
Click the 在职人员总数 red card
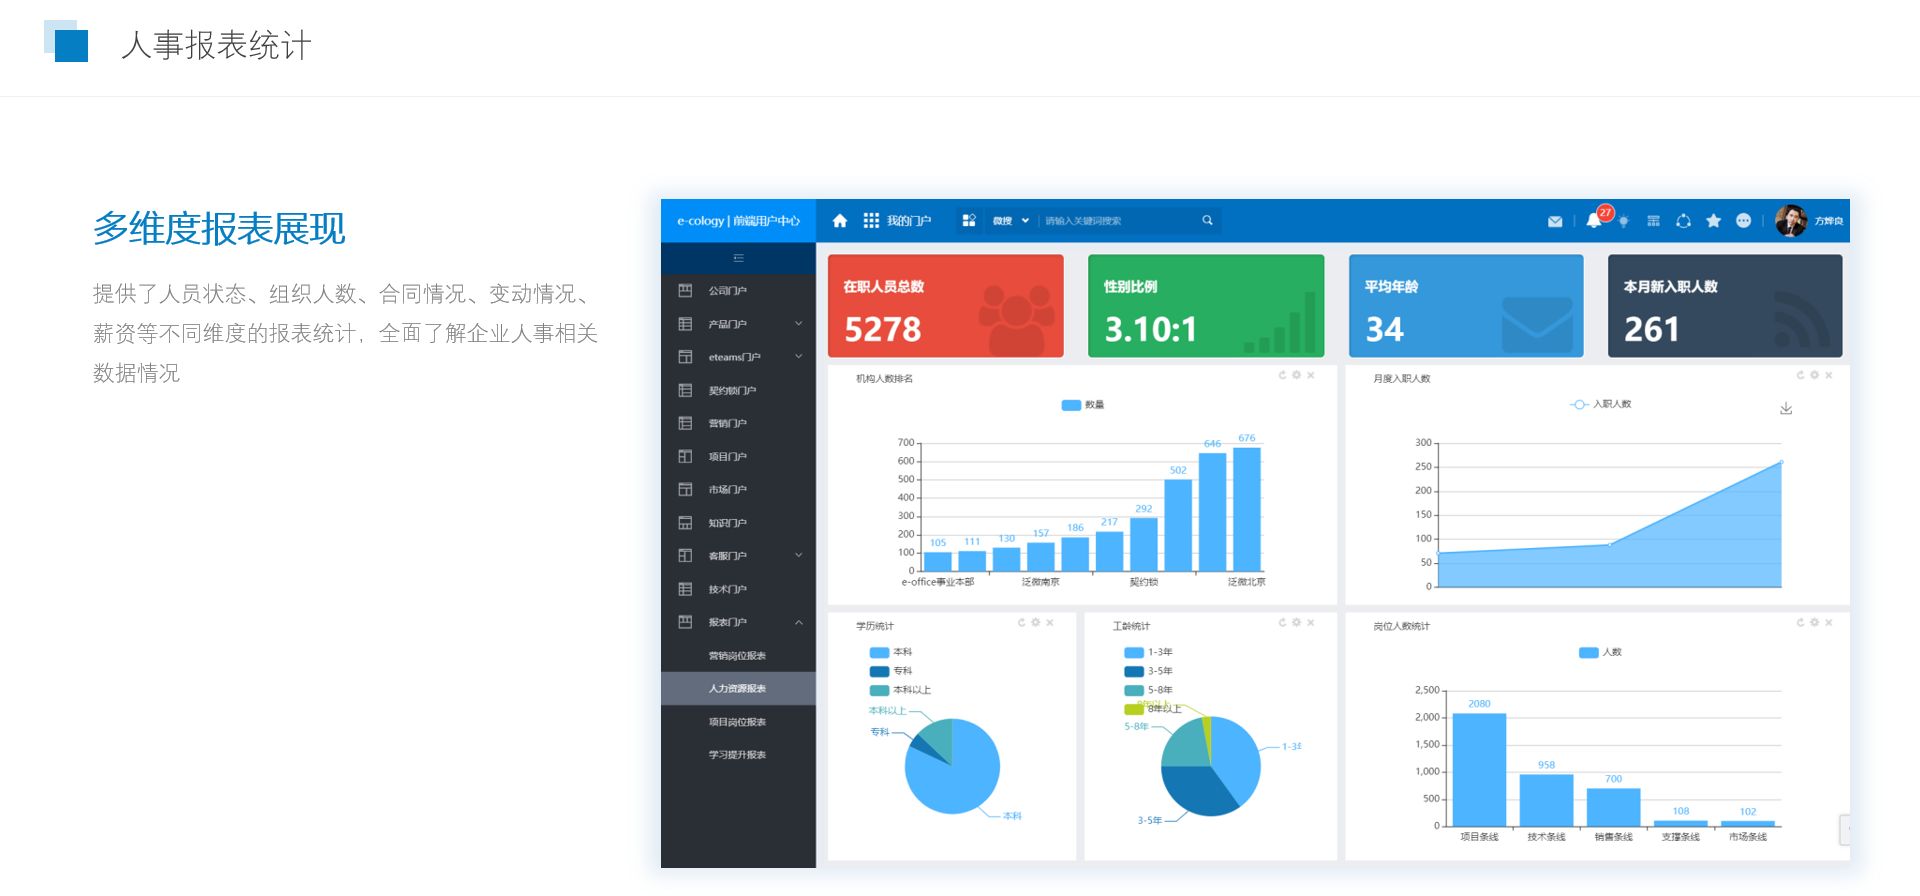(x=945, y=306)
